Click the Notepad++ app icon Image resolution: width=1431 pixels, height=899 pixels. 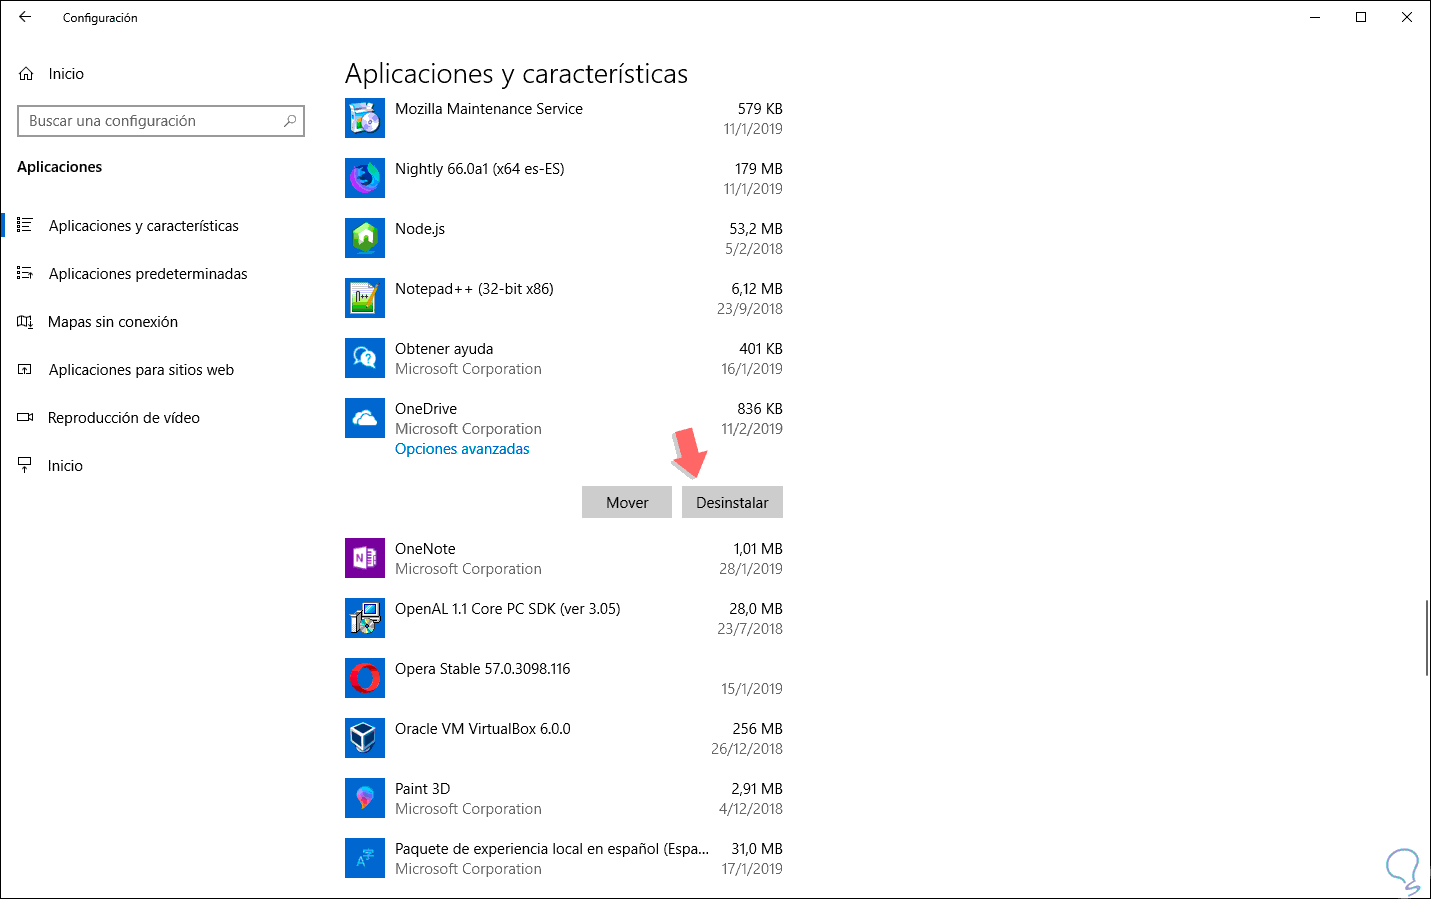[365, 298]
